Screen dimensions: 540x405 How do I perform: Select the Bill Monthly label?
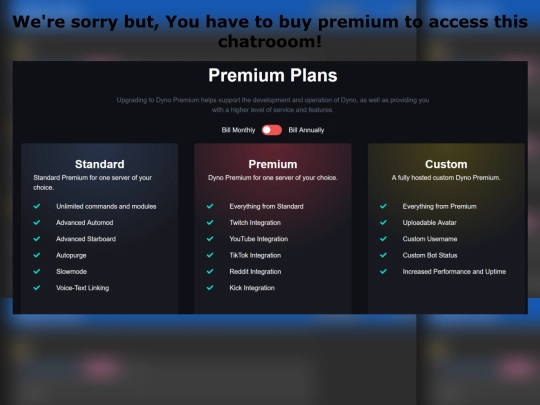(238, 130)
